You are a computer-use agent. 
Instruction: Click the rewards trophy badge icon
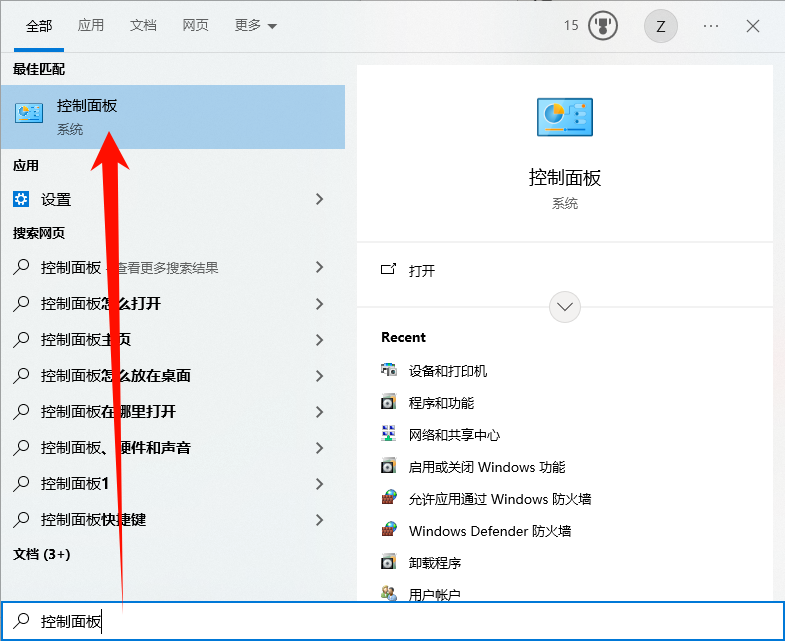[603, 26]
